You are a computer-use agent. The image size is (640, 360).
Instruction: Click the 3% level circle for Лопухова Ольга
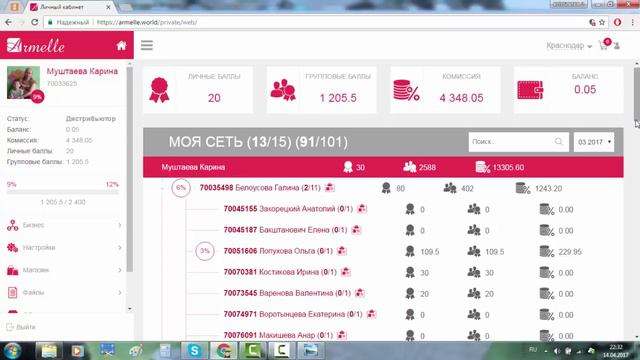pyautogui.click(x=204, y=251)
